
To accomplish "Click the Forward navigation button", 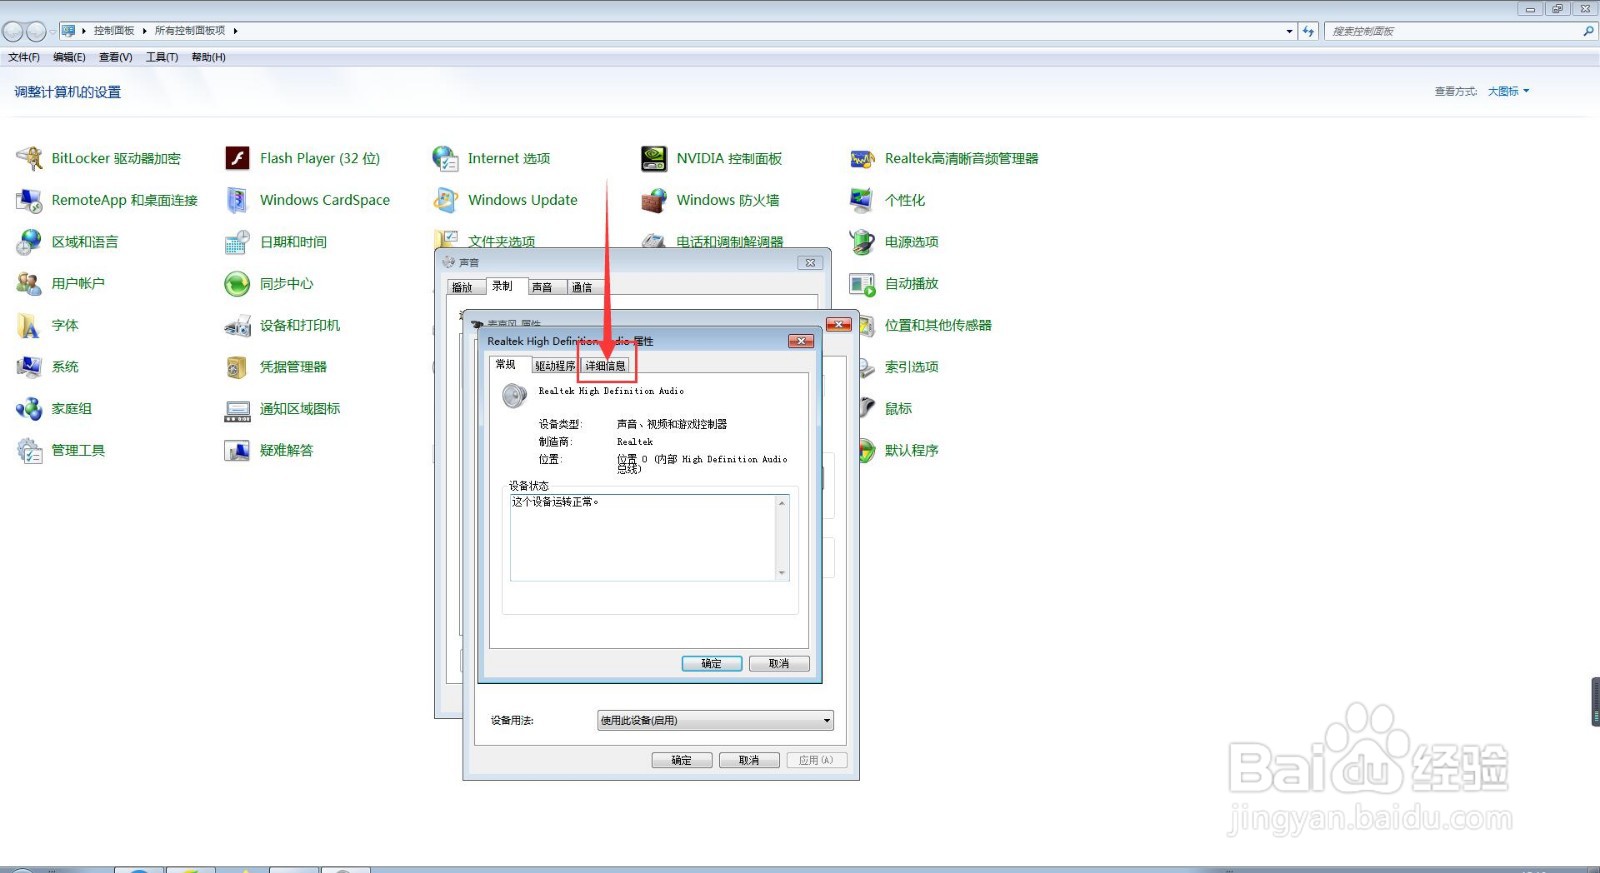I will 36,32.
